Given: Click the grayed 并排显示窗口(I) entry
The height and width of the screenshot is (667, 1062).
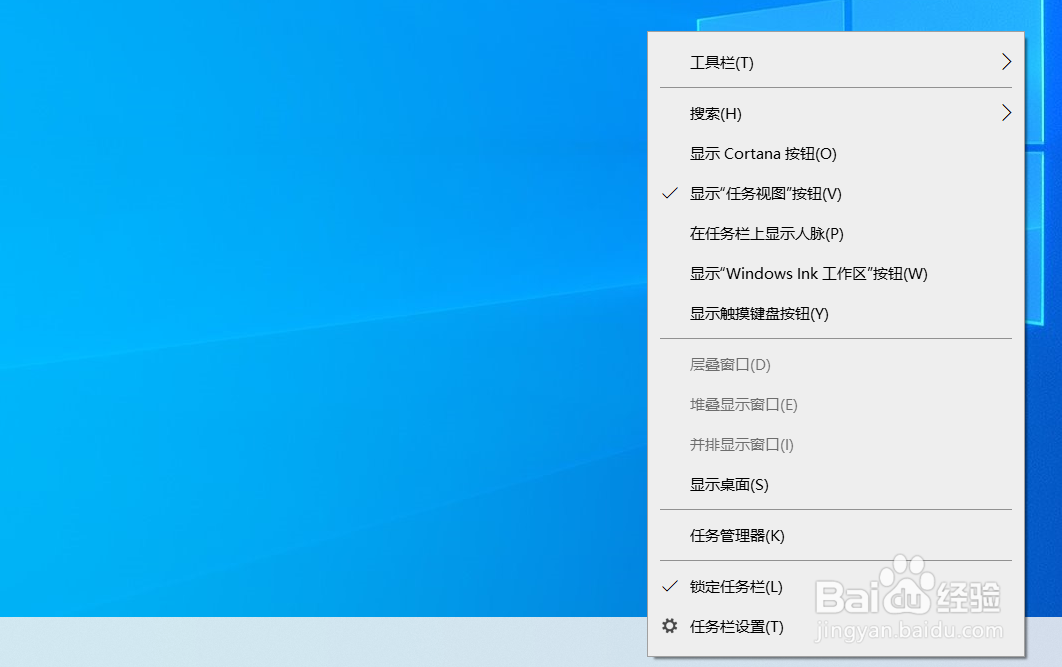Looking at the screenshot, I should pyautogui.click(x=742, y=444).
